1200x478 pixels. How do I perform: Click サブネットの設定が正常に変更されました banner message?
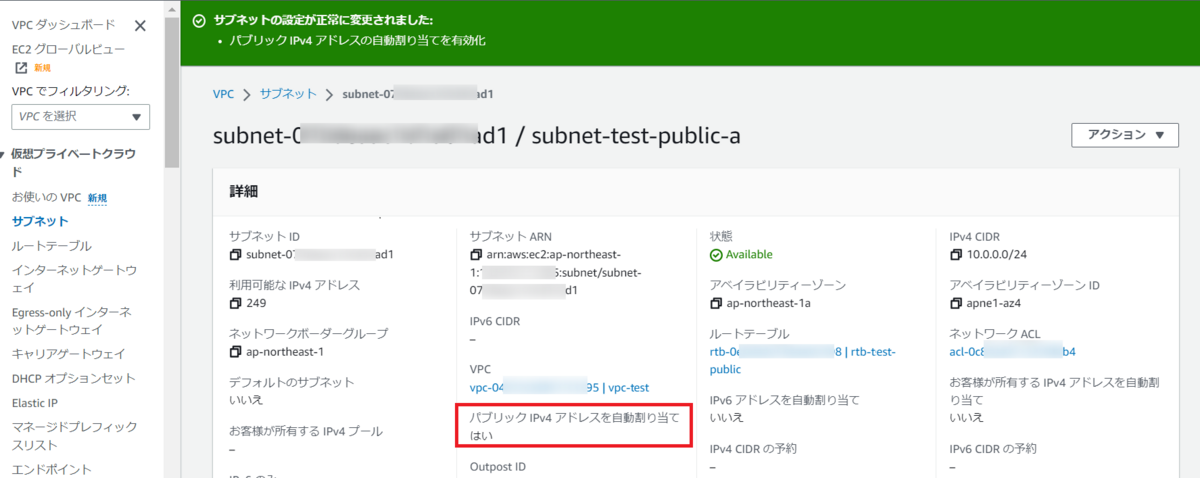[x=323, y=20]
